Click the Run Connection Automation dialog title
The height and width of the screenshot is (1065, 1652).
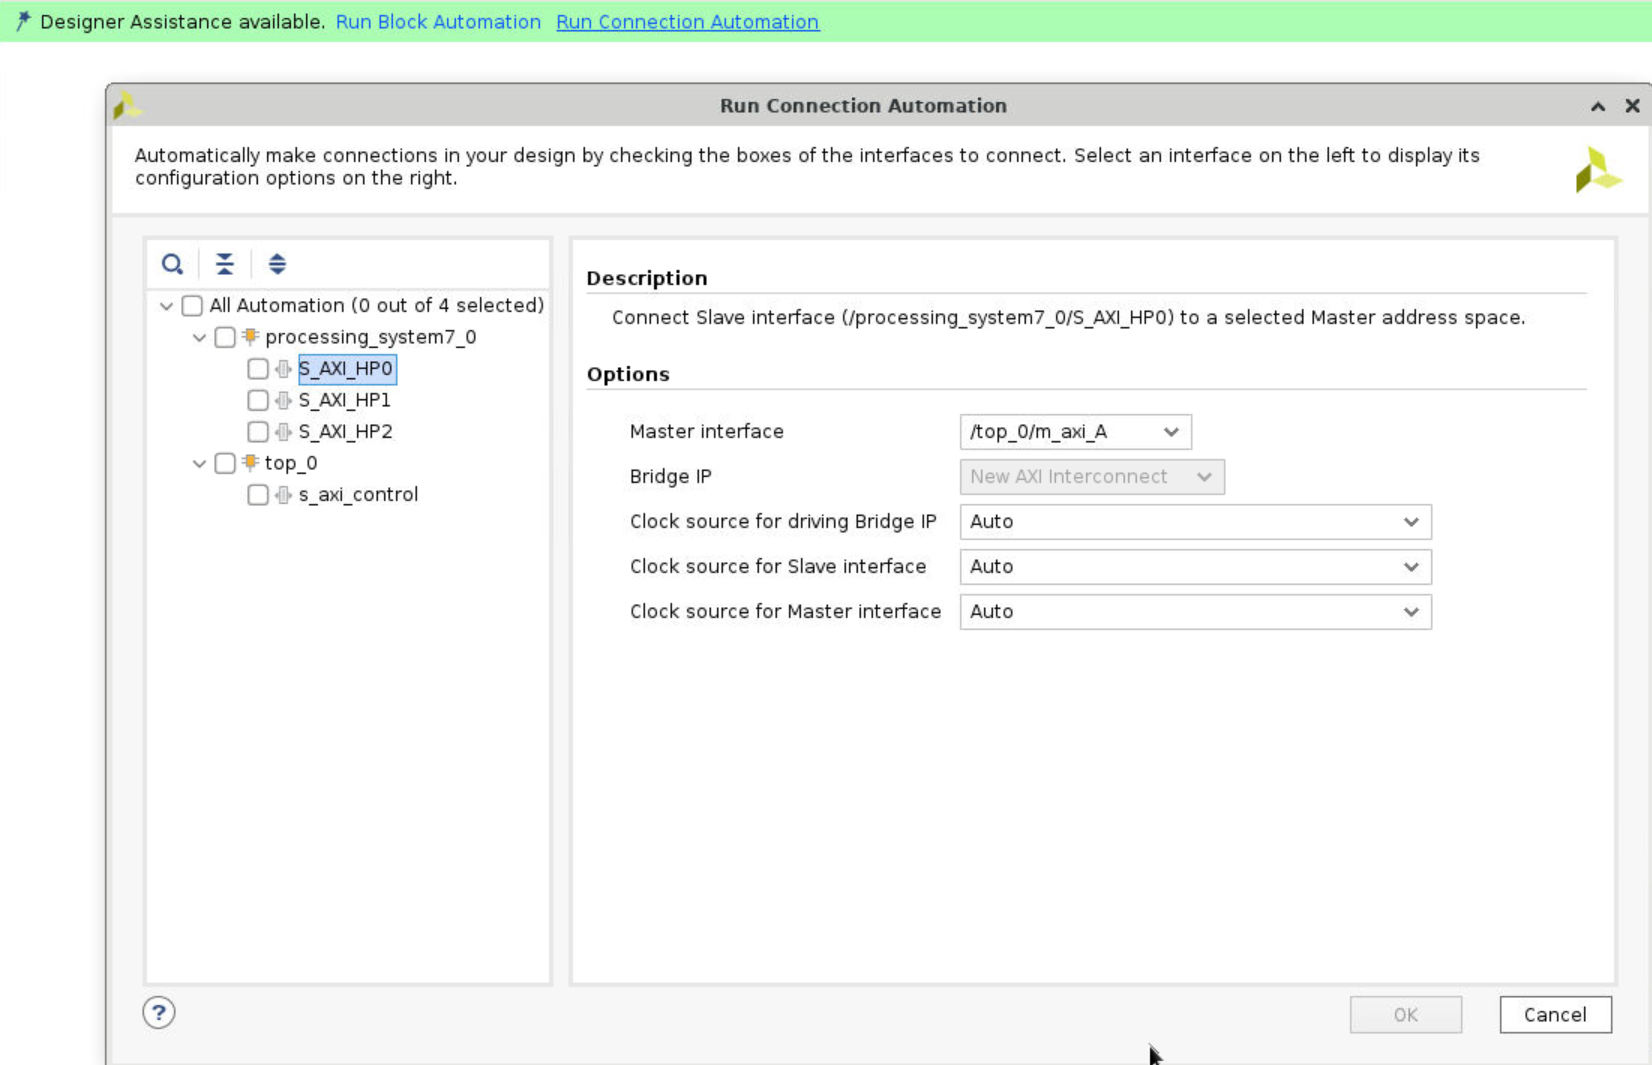tap(863, 106)
